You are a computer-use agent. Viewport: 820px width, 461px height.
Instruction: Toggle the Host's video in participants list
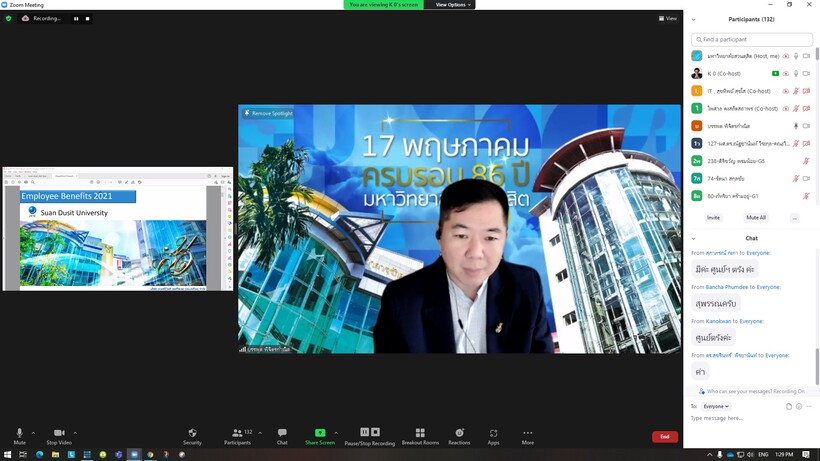[x=806, y=56]
